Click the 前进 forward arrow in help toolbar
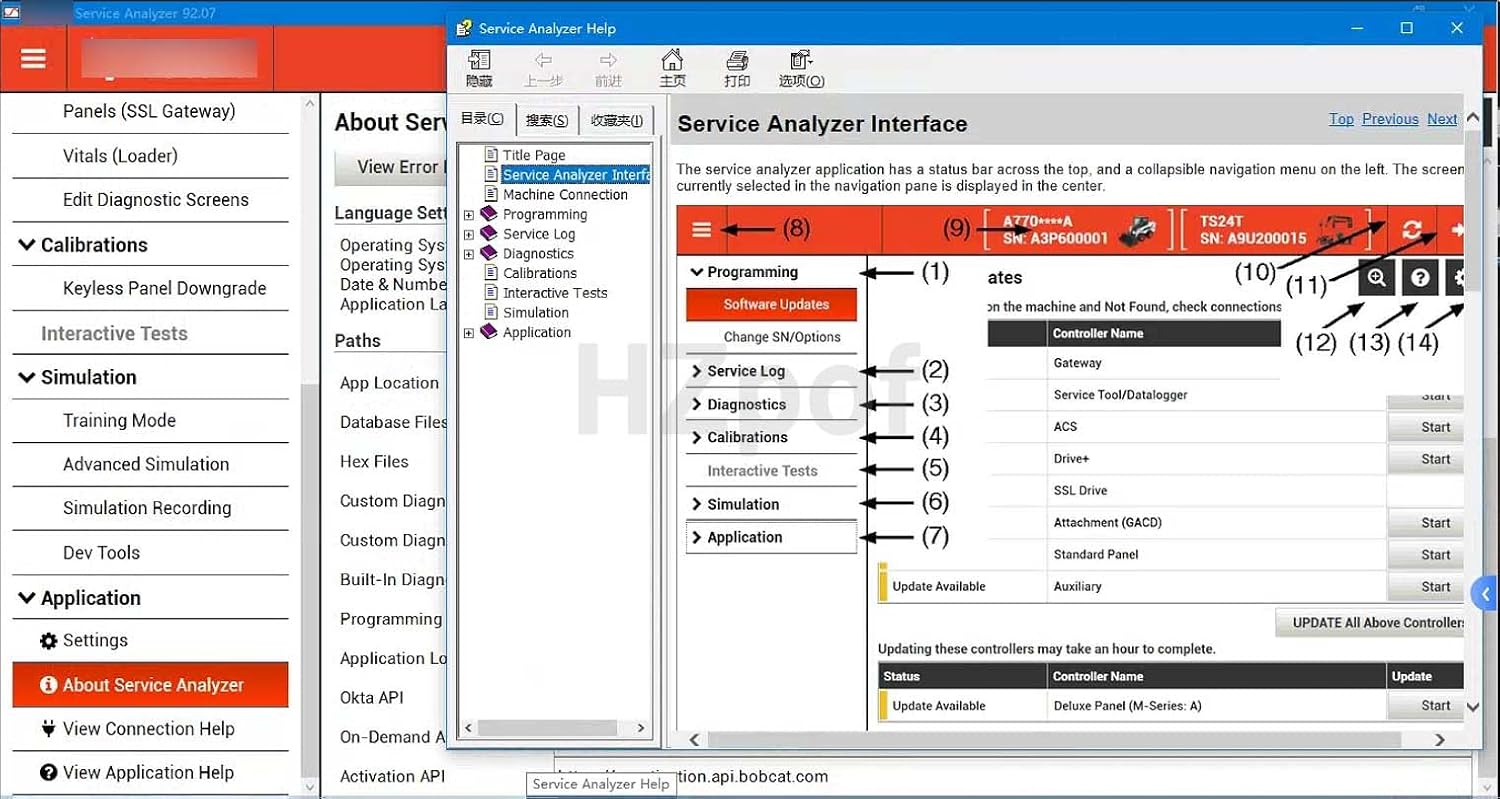This screenshot has height=799, width=1500. coord(608,69)
